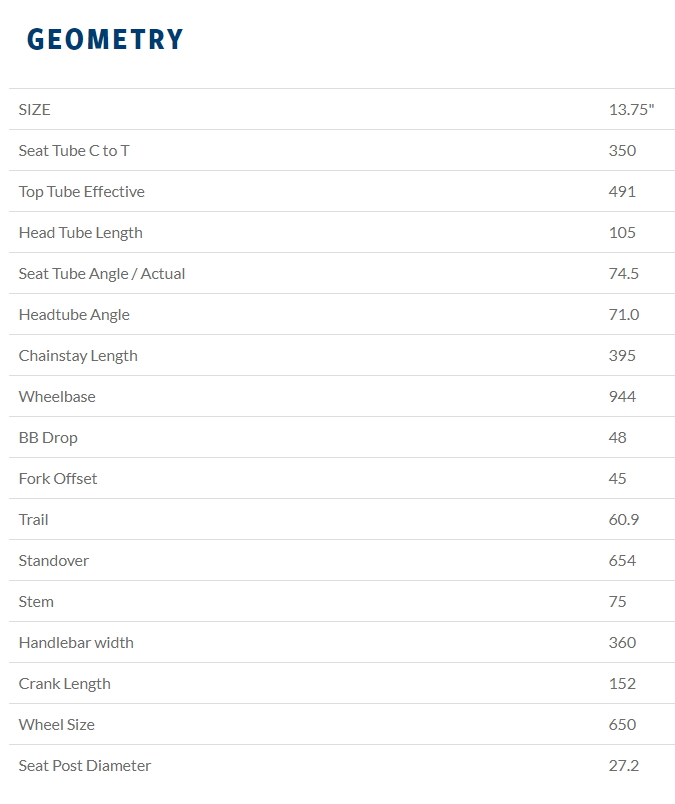Click the Top Tube Effective value 491
The width and height of the screenshot is (675, 804).
click(622, 191)
